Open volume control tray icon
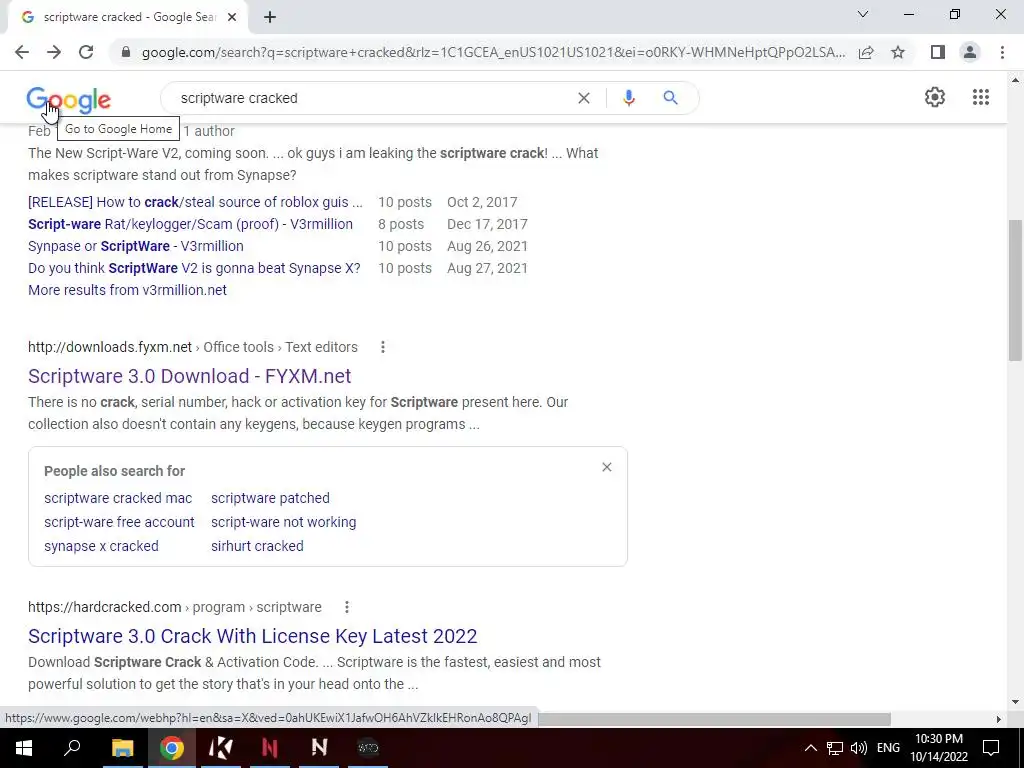 pos(859,748)
